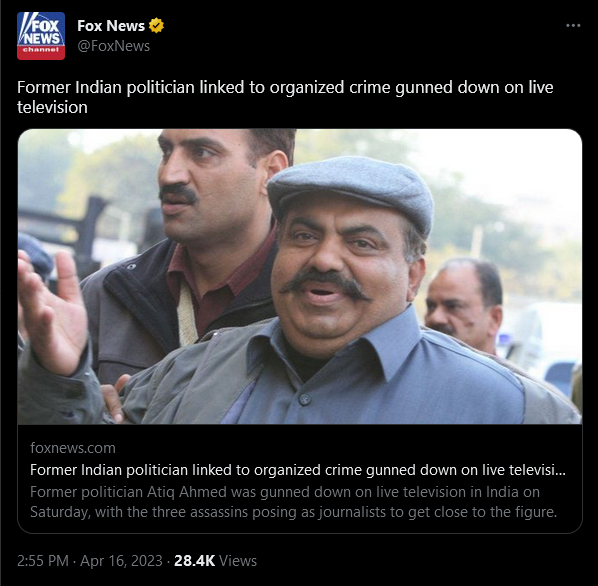Click the word "television" on tweet's second line
The image size is (598, 586).
coord(52,108)
